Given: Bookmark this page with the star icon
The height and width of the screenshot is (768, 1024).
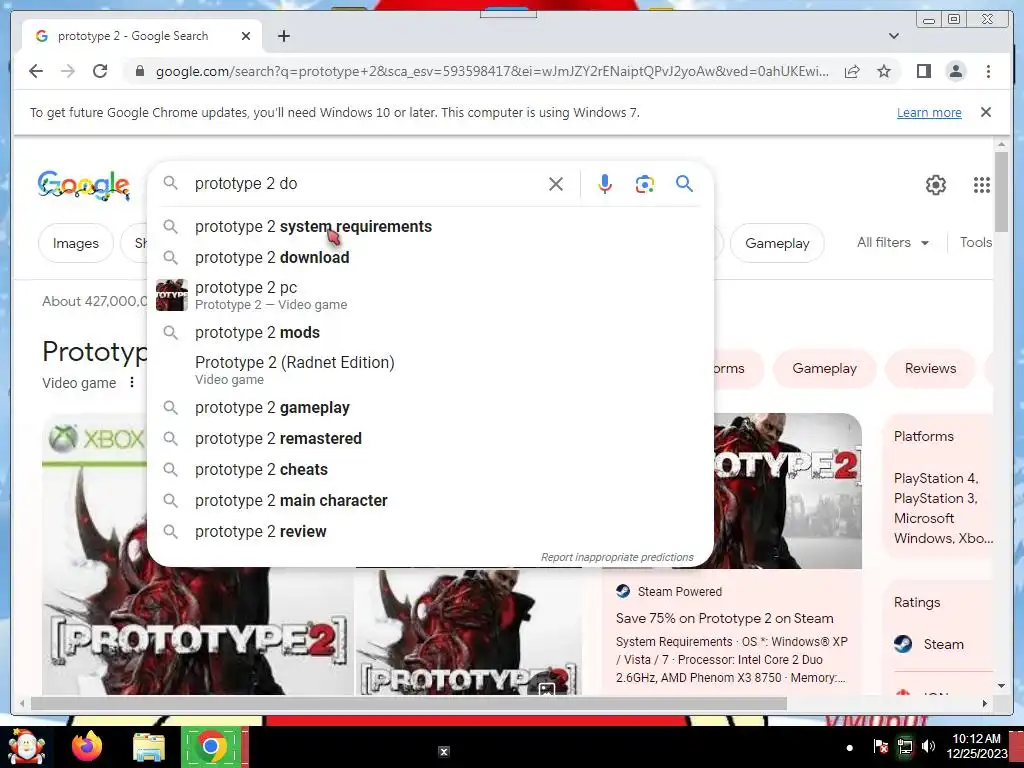Looking at the screenshot, I should click(884, 71).
